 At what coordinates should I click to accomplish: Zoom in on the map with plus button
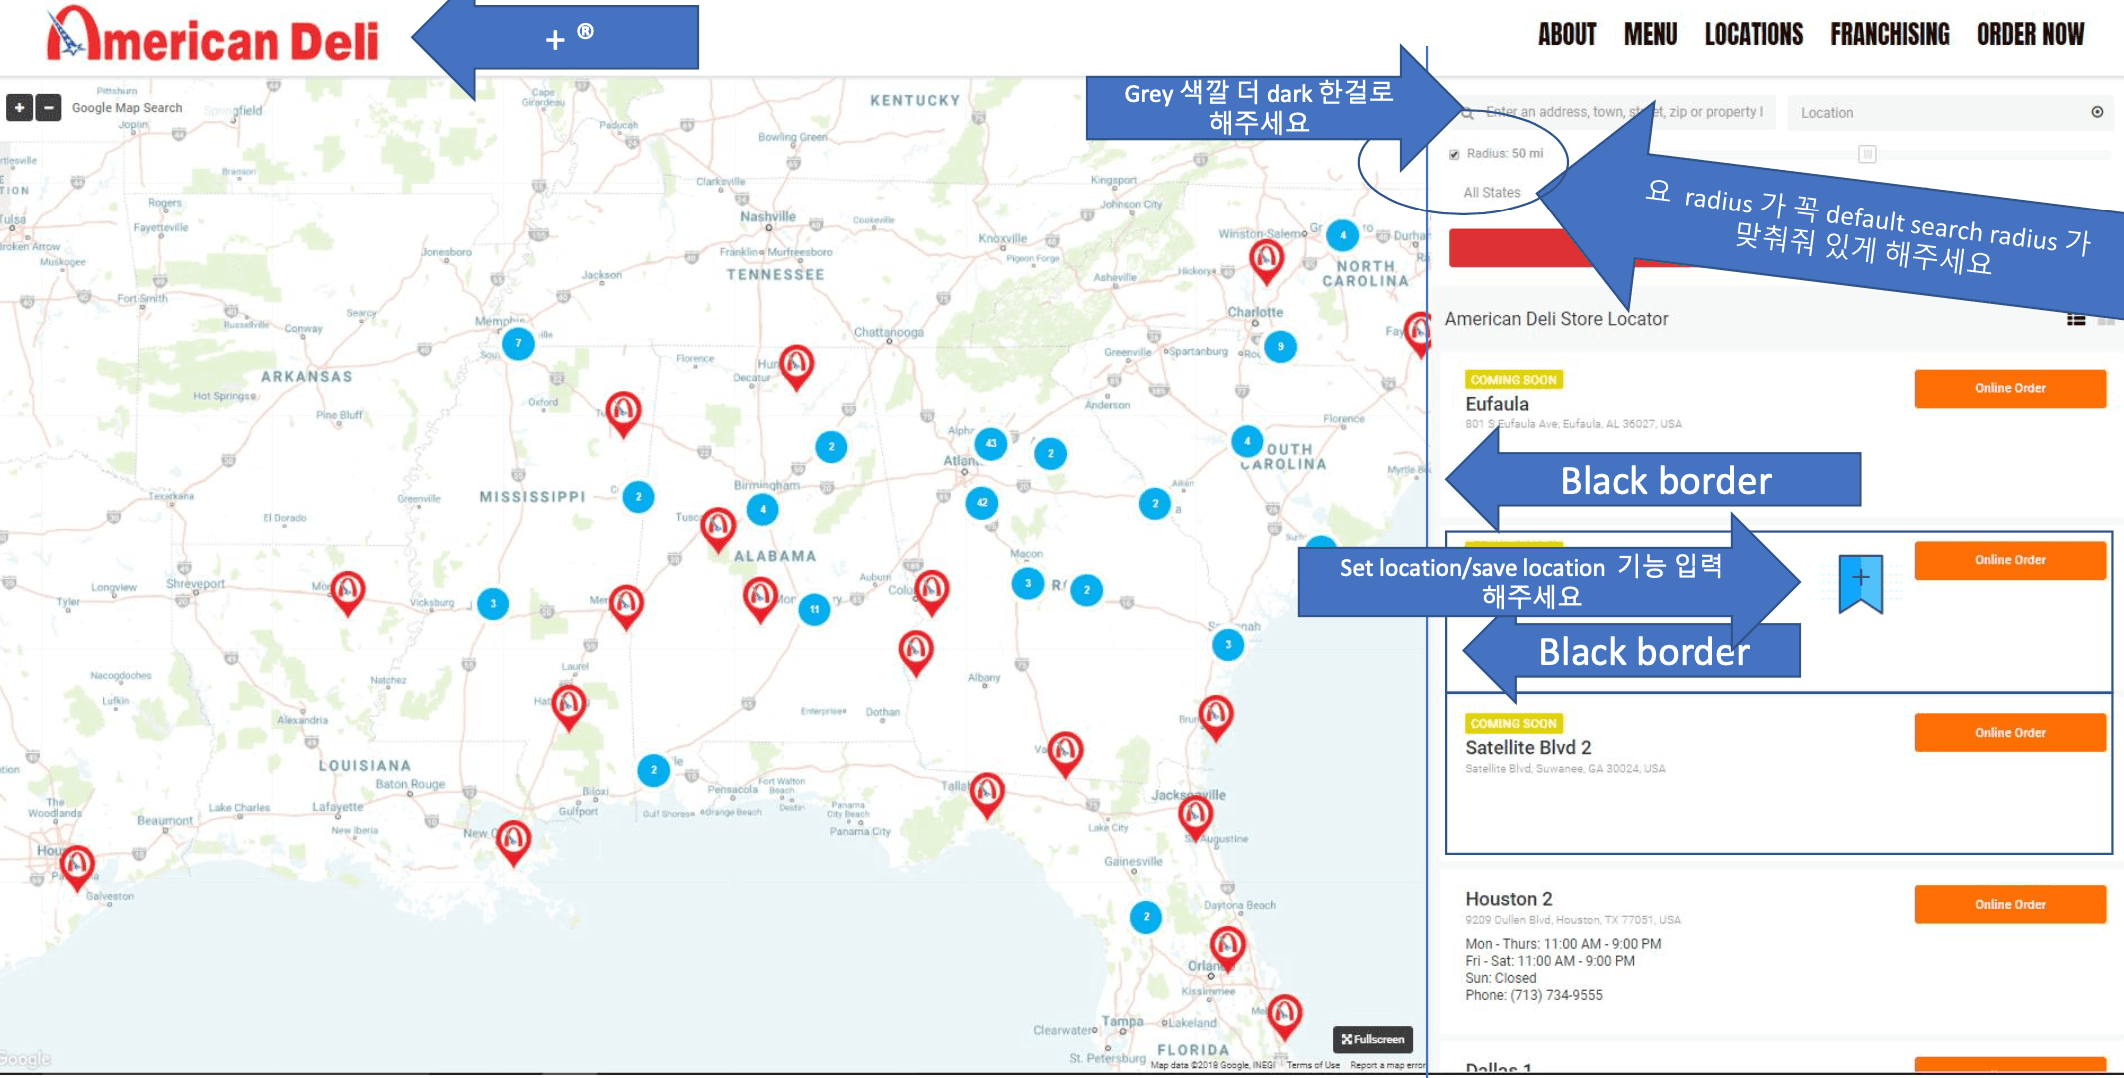[x=19, y=107]
